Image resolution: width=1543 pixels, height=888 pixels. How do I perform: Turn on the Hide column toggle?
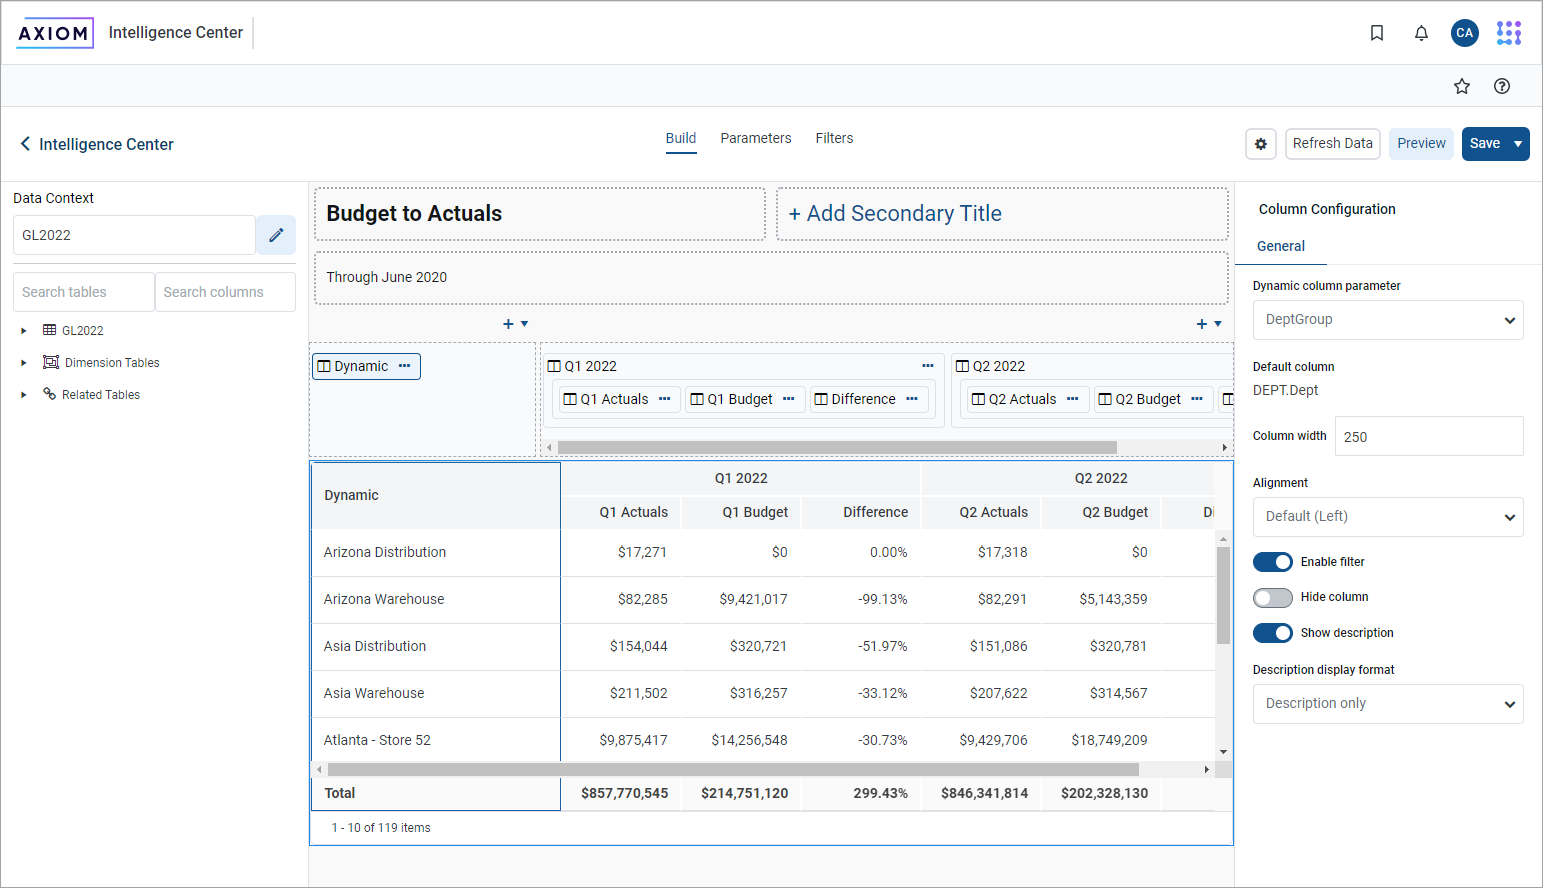tap(1273, 598)
